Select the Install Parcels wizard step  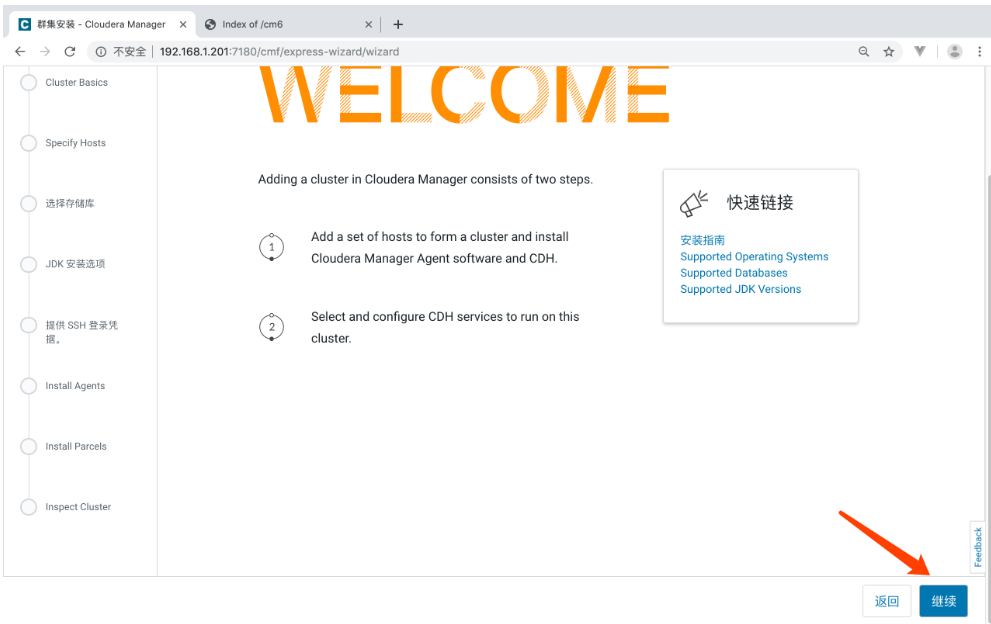pos(64,446)
